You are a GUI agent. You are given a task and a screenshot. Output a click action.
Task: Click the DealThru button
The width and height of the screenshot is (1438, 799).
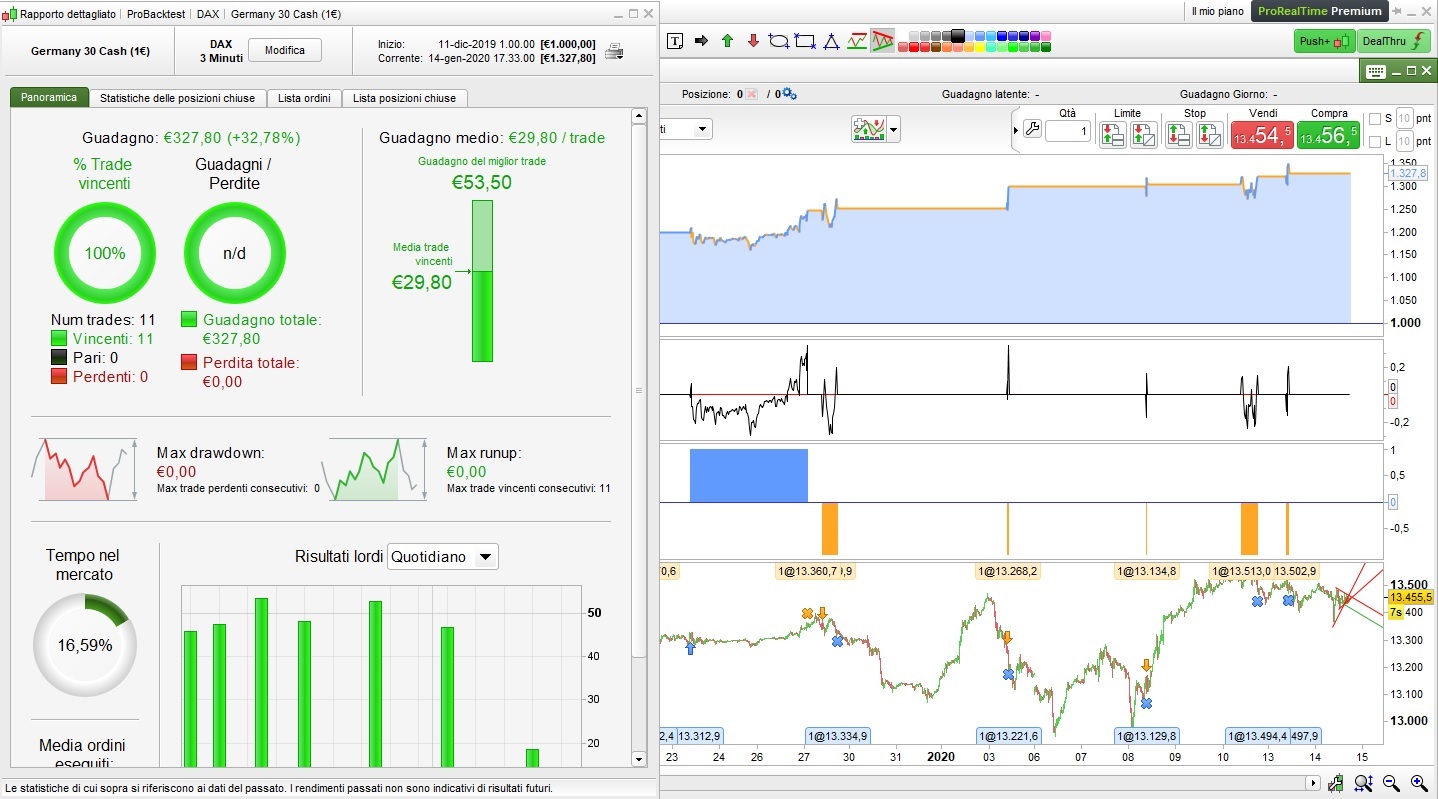pyautogui.click(x=1392, y=41)
